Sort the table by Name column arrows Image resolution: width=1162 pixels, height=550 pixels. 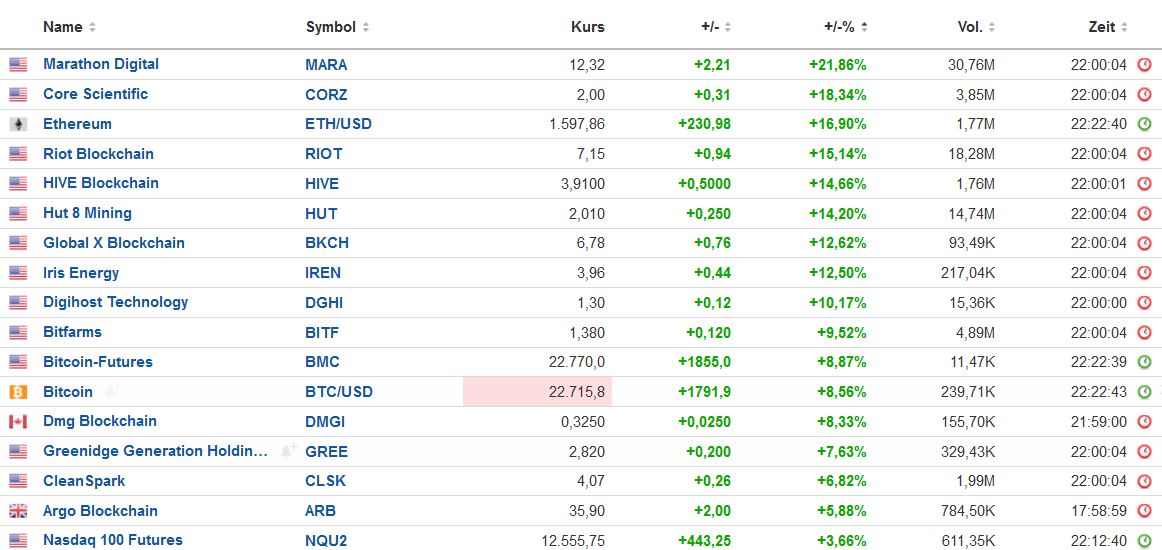coord(92,28)
